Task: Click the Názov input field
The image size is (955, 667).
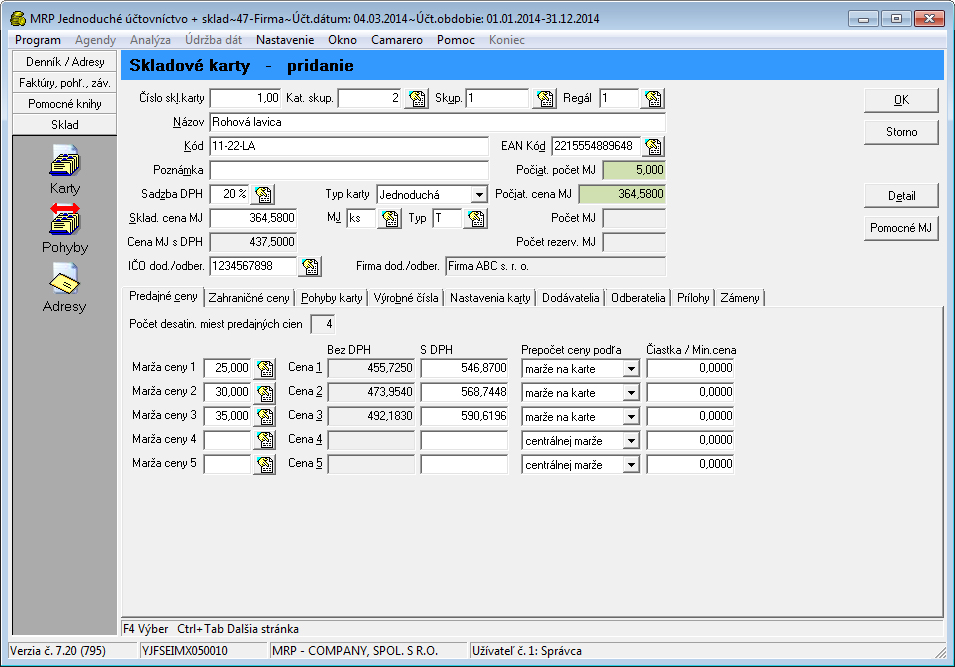Action: pyautogui.click(x=436, y=122)
